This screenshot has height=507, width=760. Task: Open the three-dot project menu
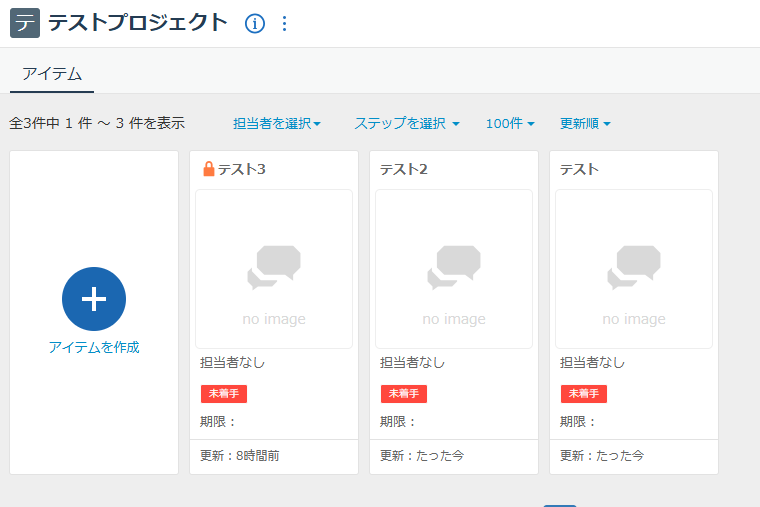point(285,23)
